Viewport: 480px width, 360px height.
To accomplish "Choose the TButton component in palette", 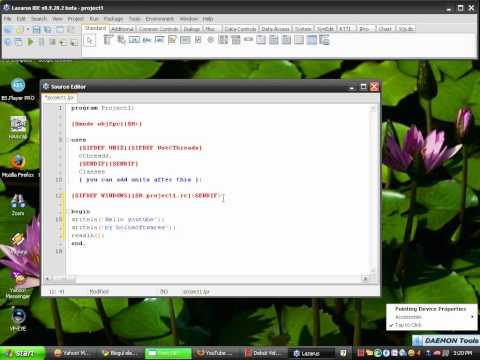I will pyautogui.click(x=134, y=40).
